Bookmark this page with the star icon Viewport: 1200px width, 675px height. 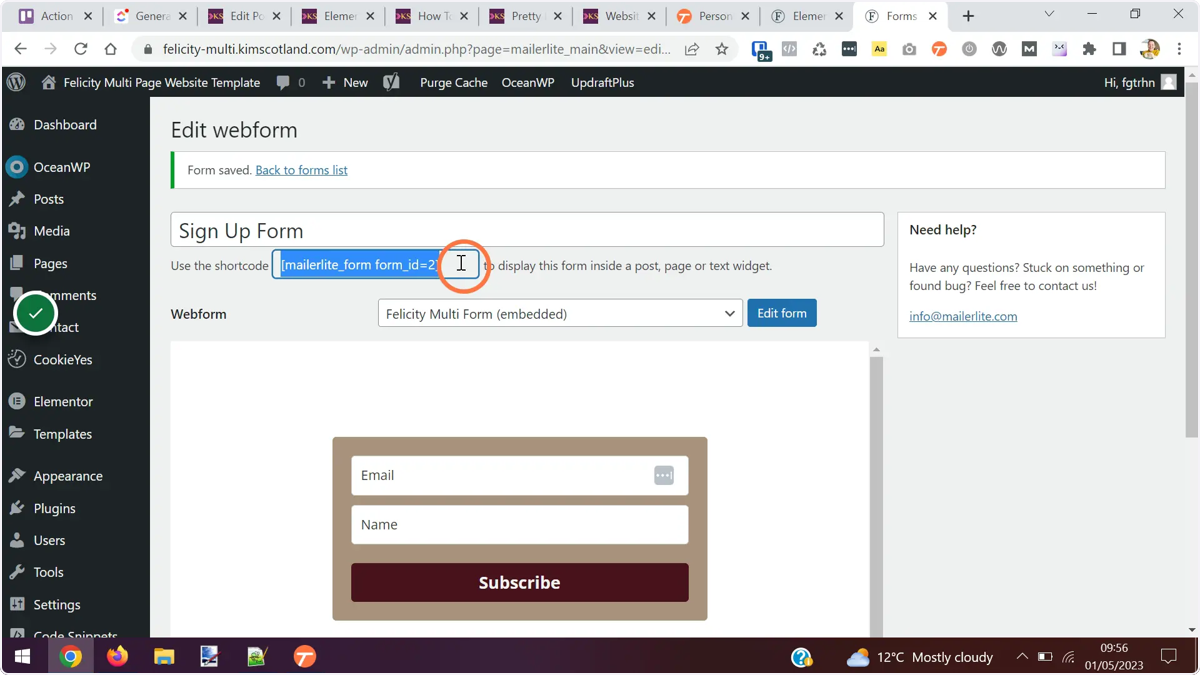722,49
